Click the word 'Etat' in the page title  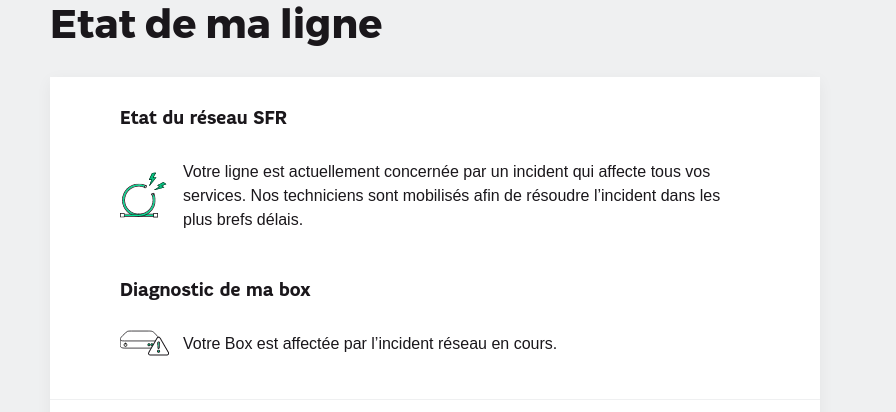[x=93, y=25]
